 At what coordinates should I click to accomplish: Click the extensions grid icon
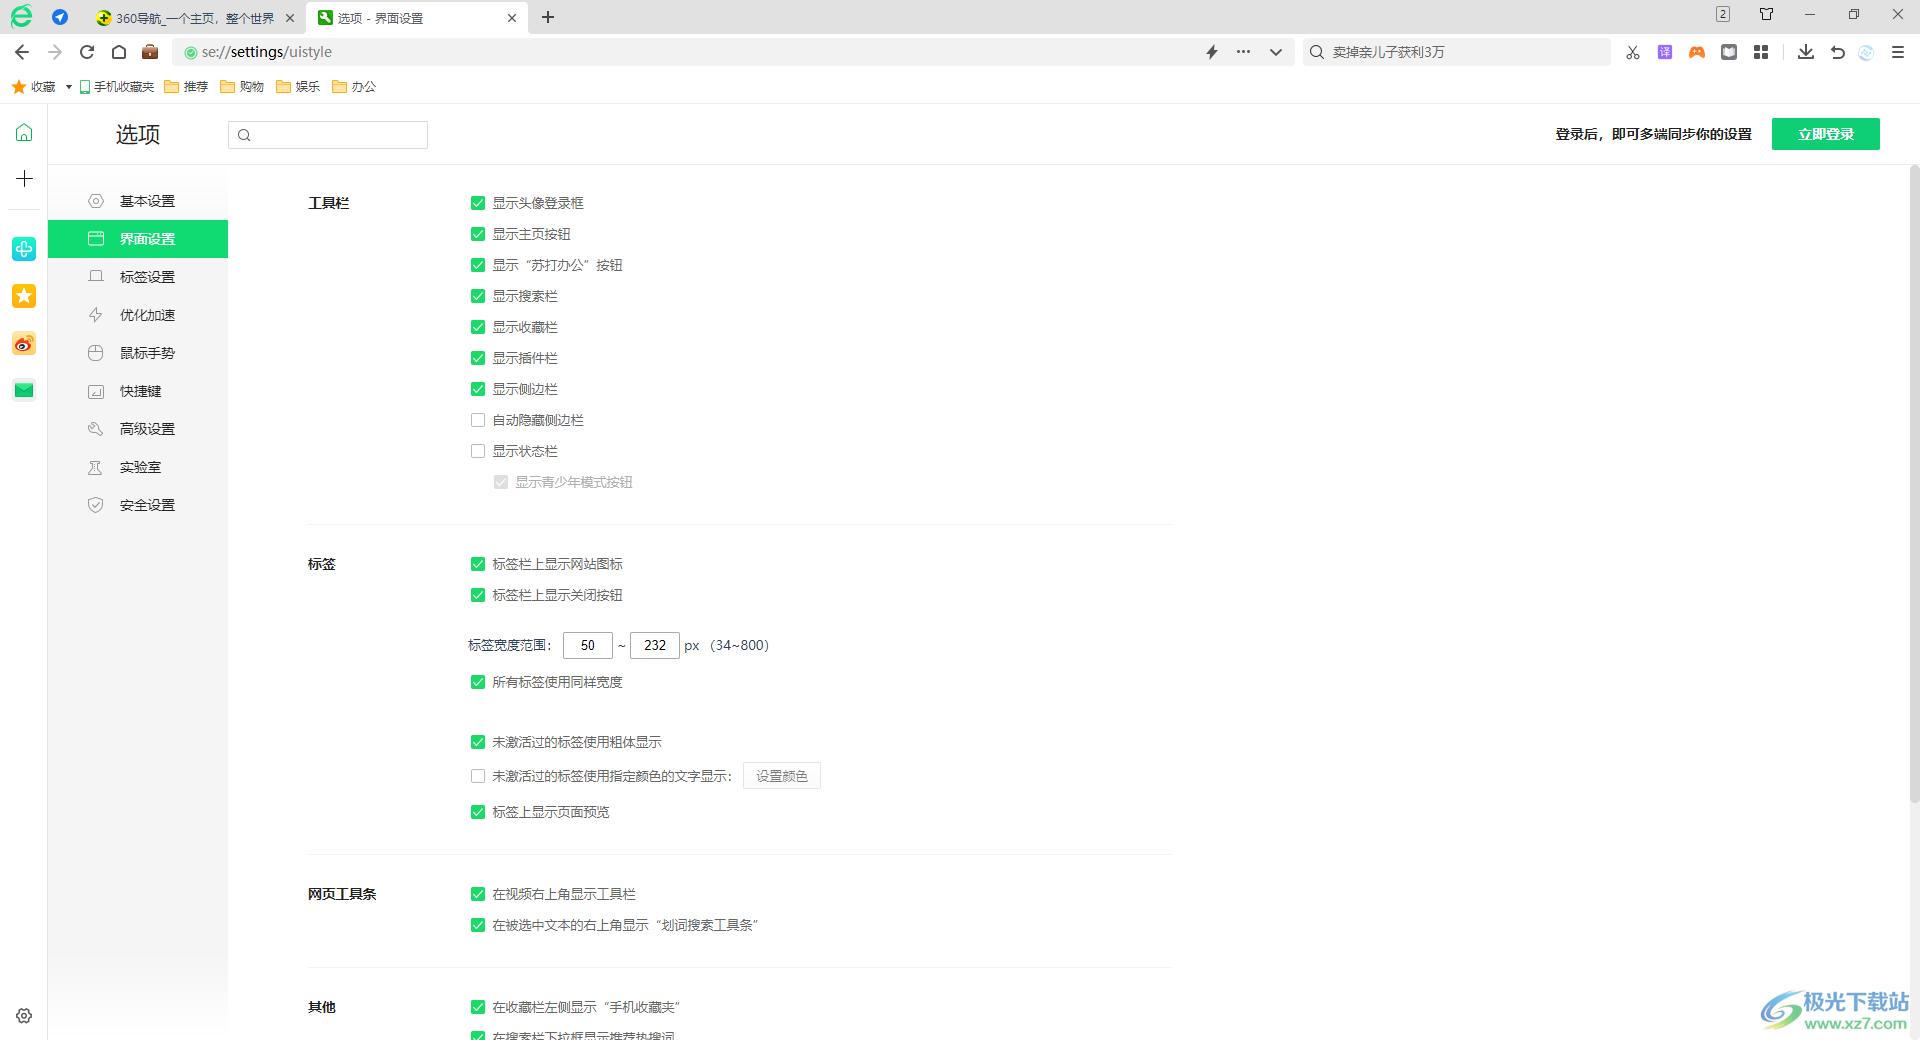pyautogui.click(x=1761, y=52)
